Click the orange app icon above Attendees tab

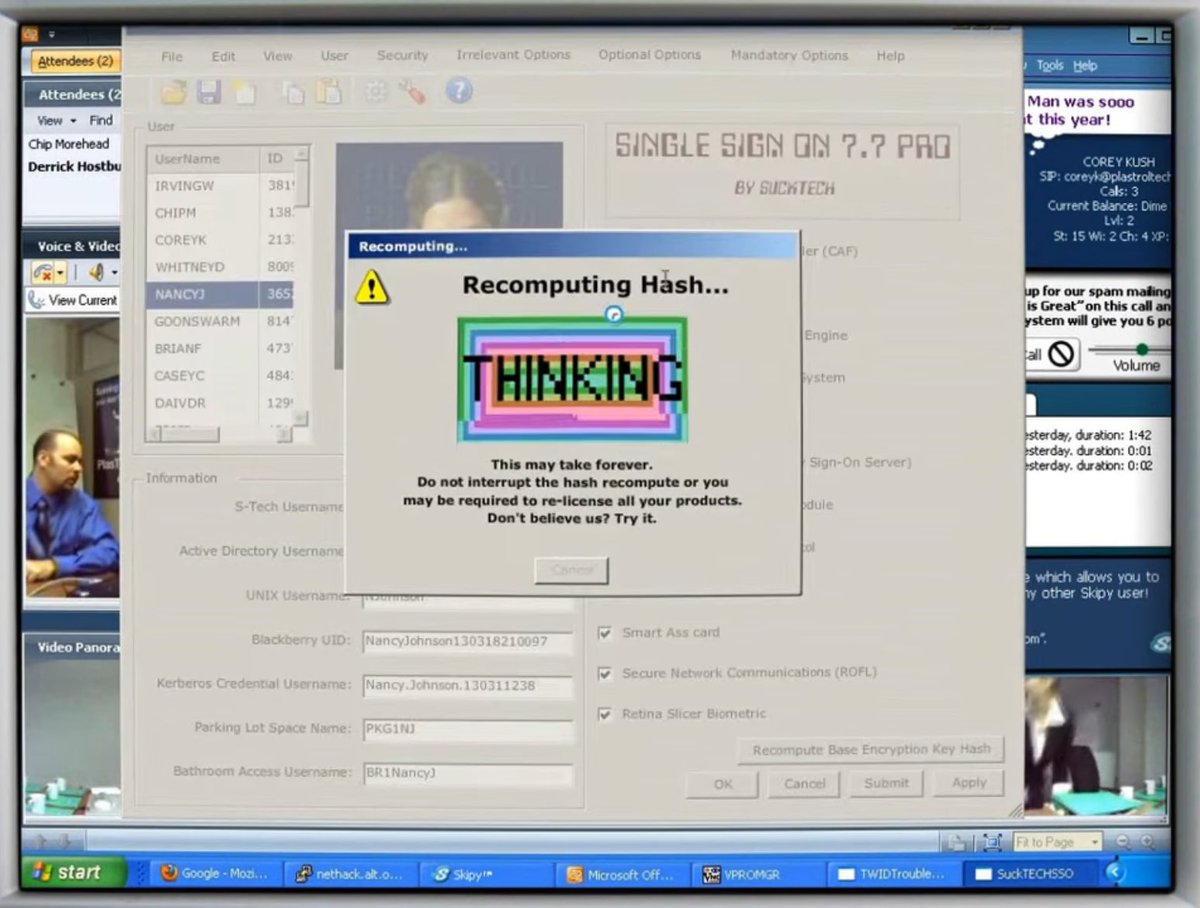click(29, 34)
